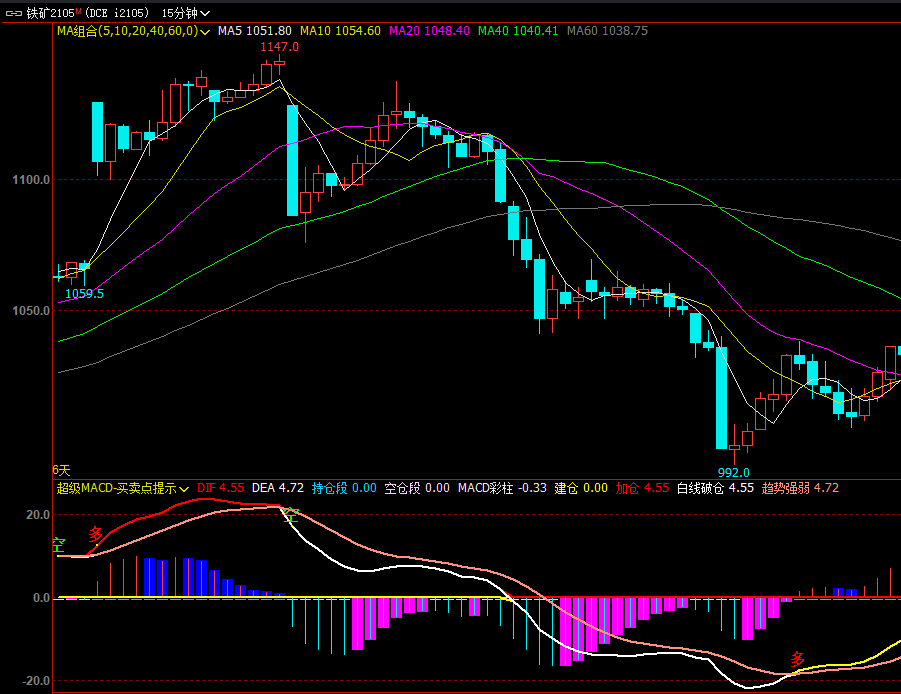Viewport: 901px width, 694px height.
Task: Click the green 空 signal at MACD peak crossover
Action: pyautogui.click(x=291, y=515)
